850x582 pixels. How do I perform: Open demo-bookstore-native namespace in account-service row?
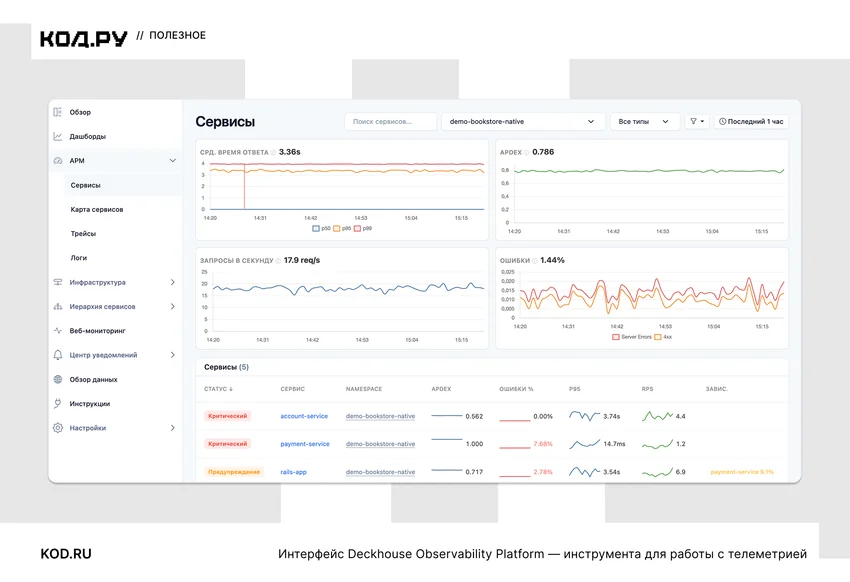click(381, 416)
